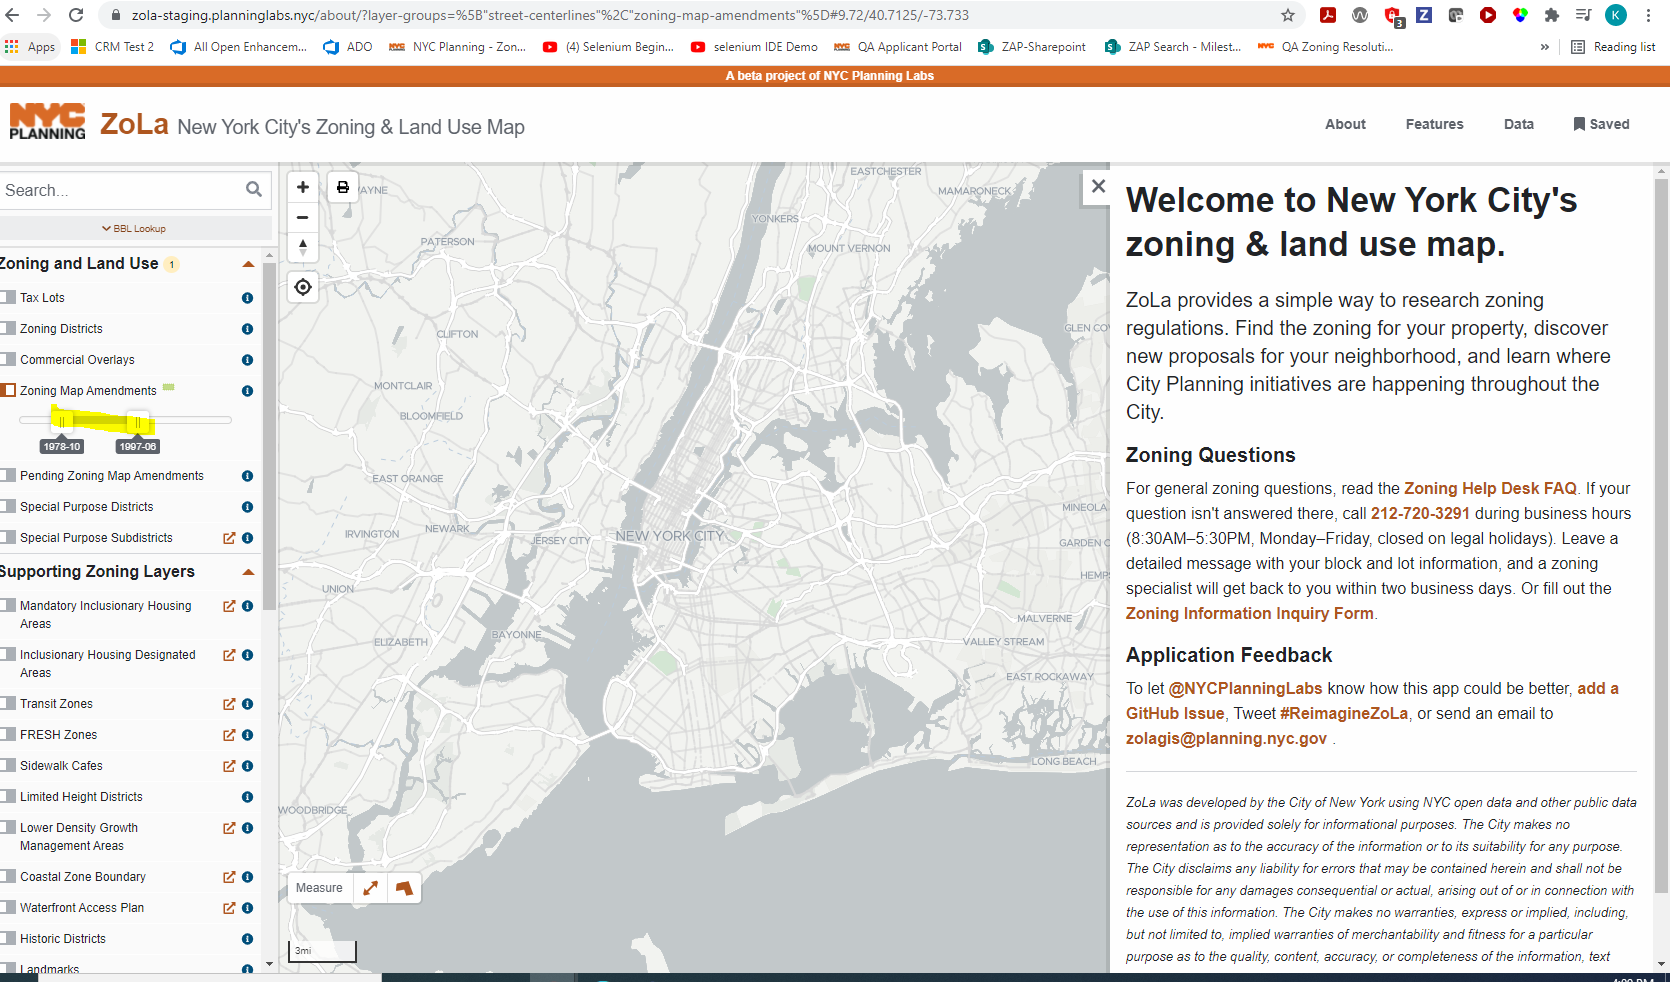Enable the Tax Lots layer checkbox
Viewport: 1670px width, 982px height.
click(x=8, y=297)
